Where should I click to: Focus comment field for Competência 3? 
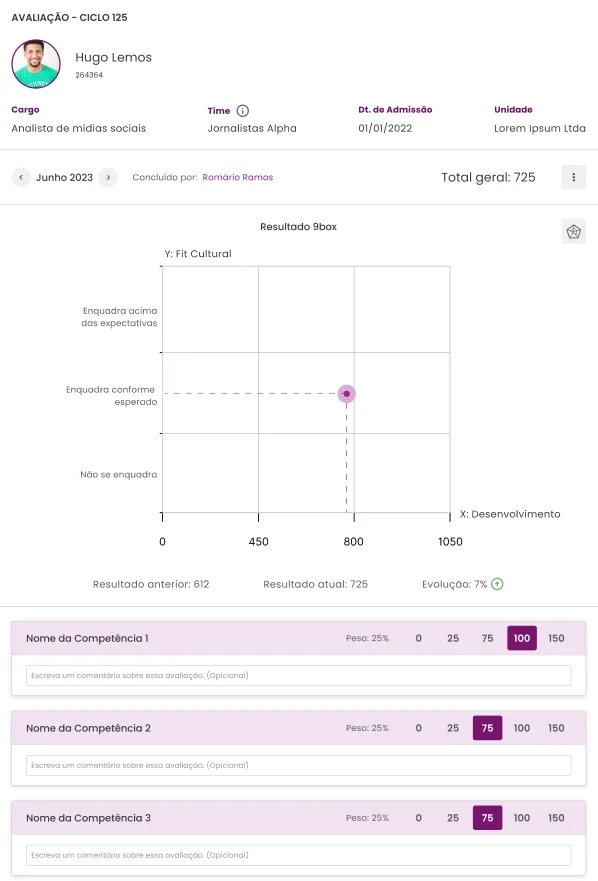click(x=298, y=855)
